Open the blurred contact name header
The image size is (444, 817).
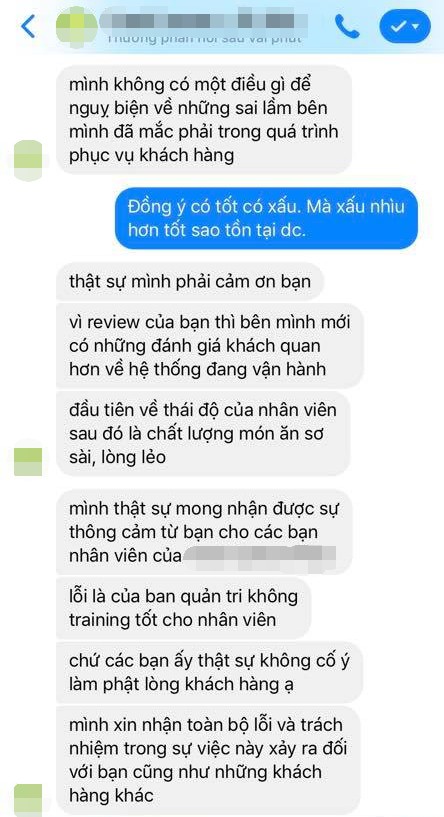click(x=203, y=21)
